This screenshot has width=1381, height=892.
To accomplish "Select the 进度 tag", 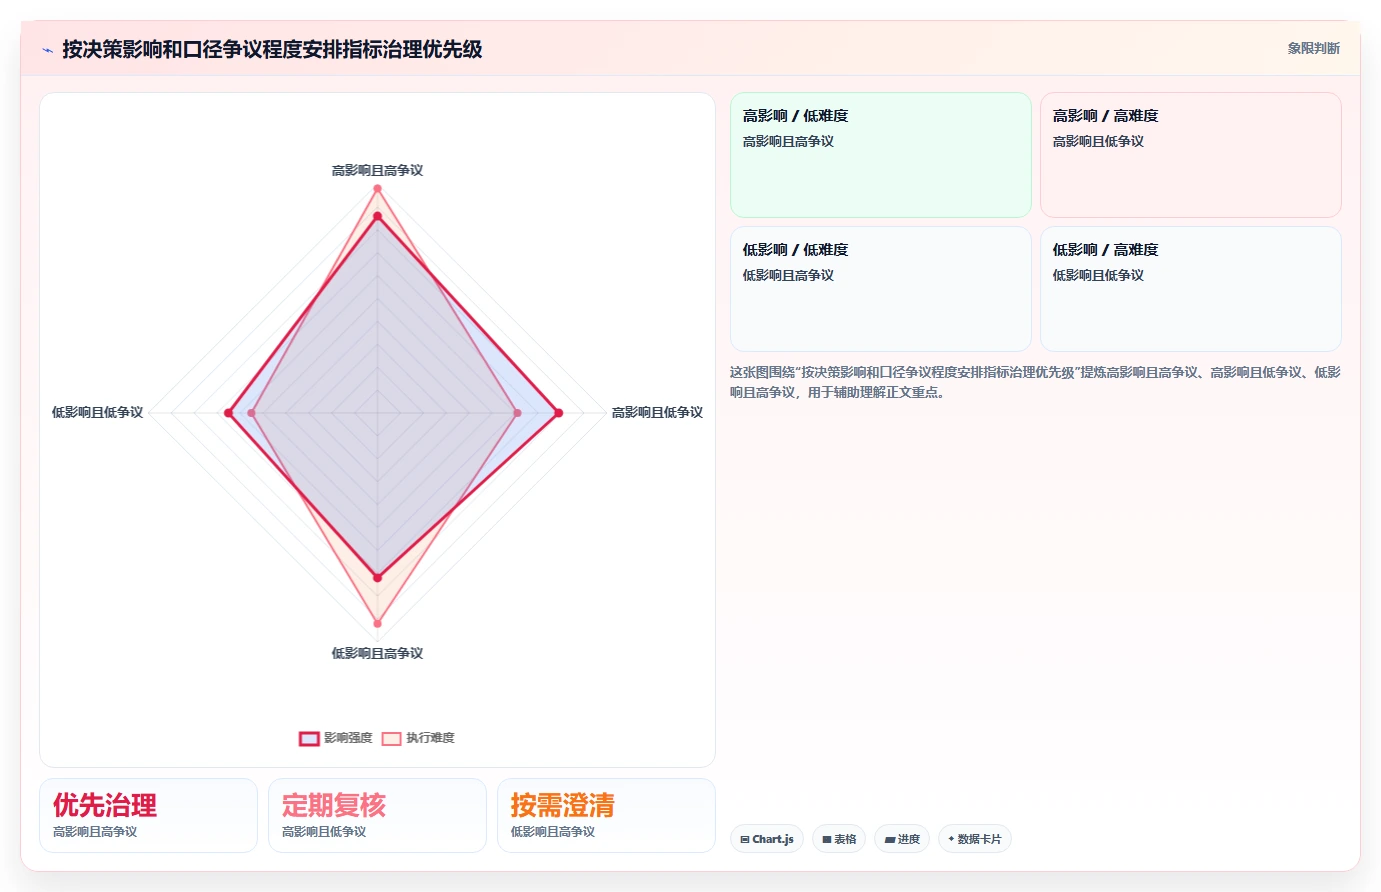I will click(x=902, y=839).
